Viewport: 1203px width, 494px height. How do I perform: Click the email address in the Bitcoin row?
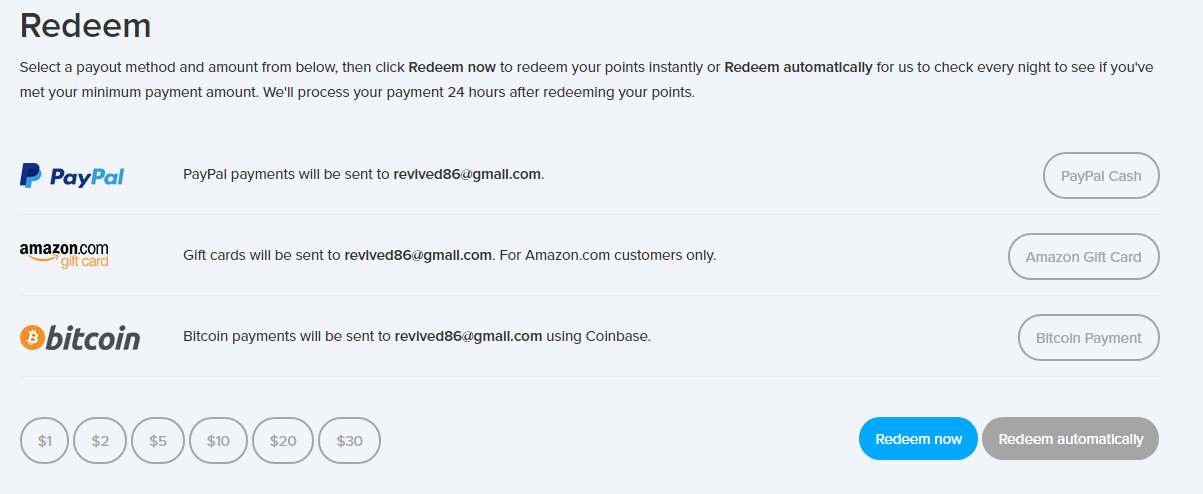(x=468, y=336)
